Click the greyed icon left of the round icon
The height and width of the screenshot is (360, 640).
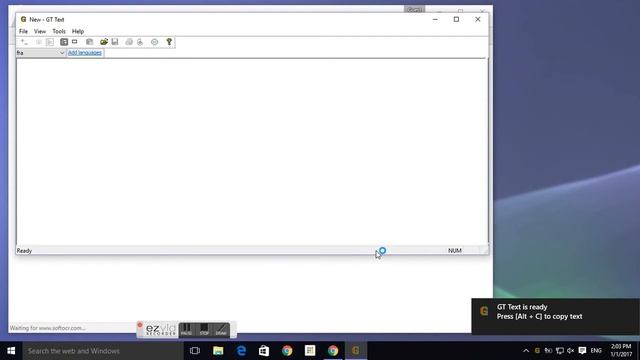tap(140, 42)
